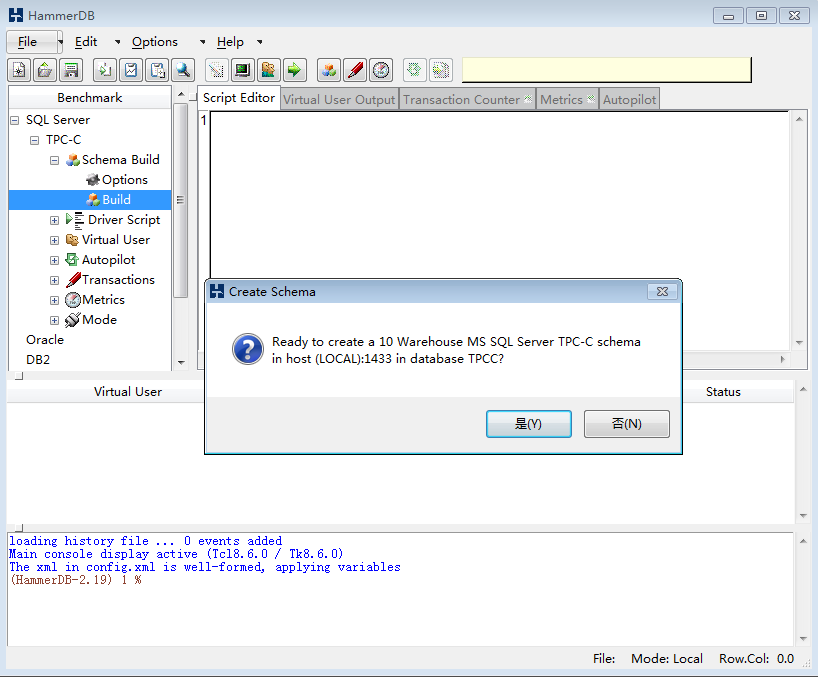Click the colored-boxes Create Schema toolbar icon
This screenshot has height=677, width=818.
click(x=329, y=70)
